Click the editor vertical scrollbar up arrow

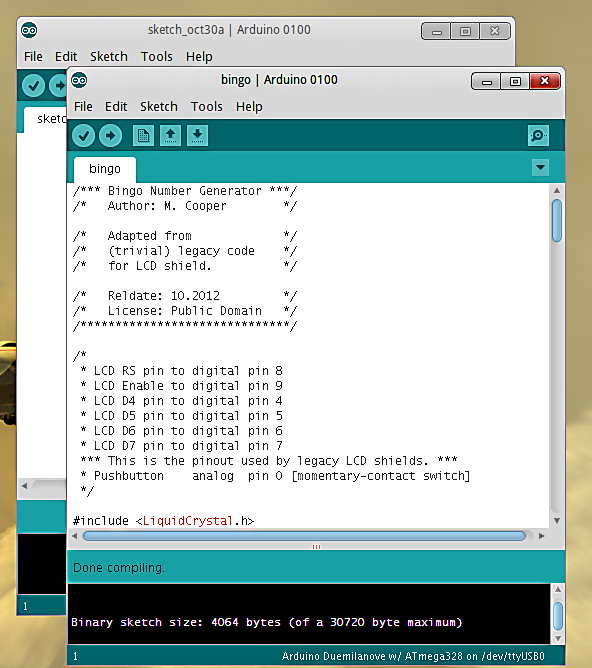557,190
